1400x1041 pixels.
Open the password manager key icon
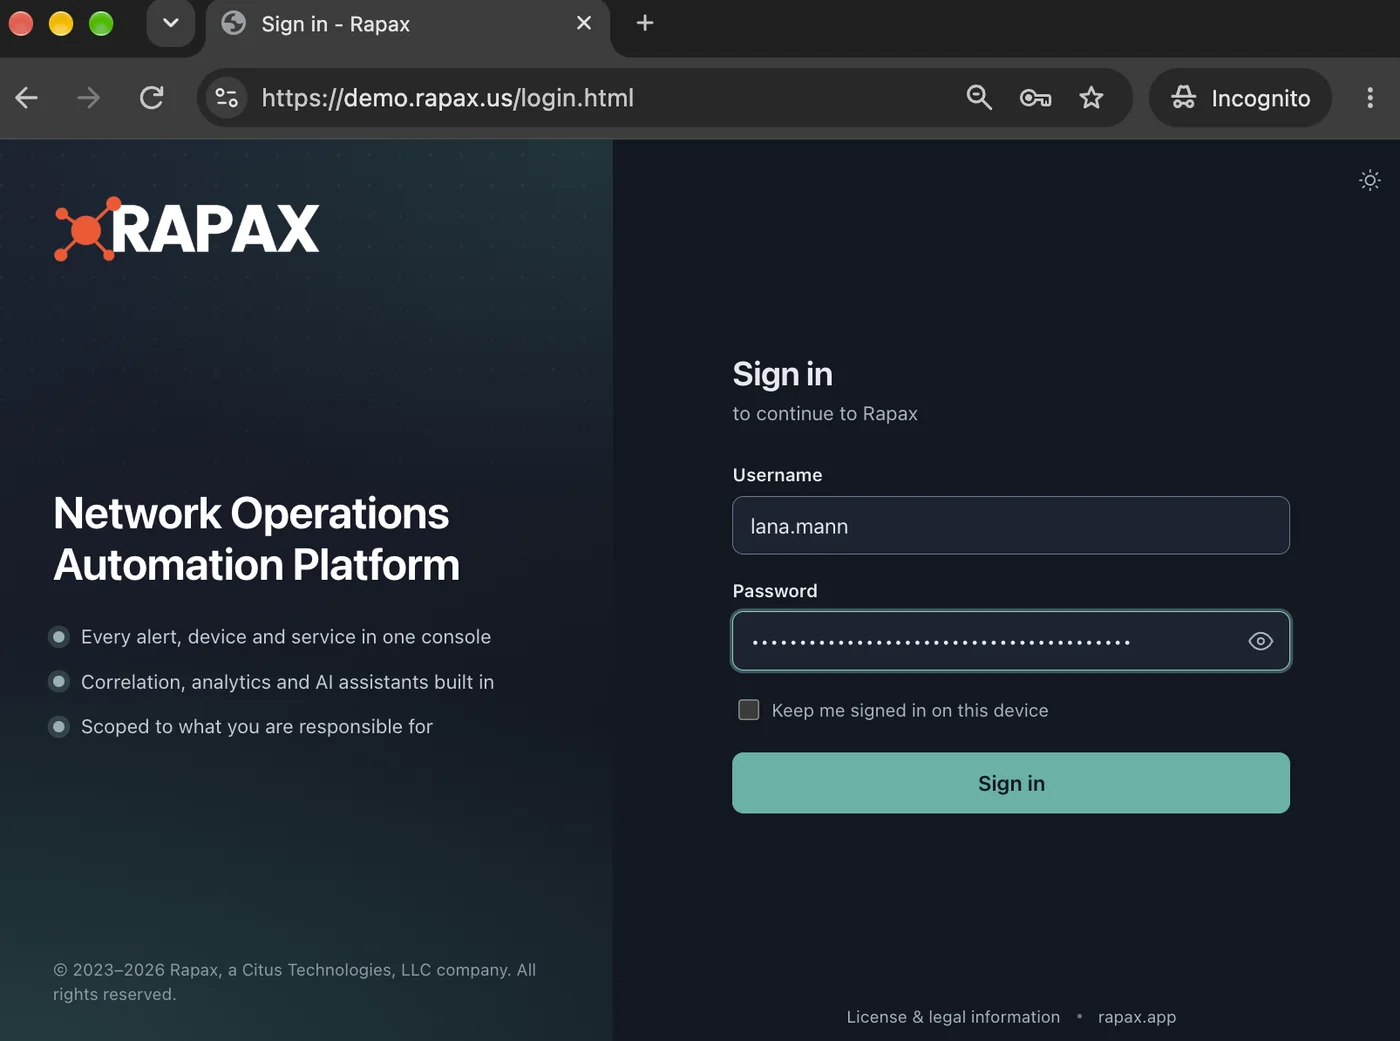(x=1035, y=98)
